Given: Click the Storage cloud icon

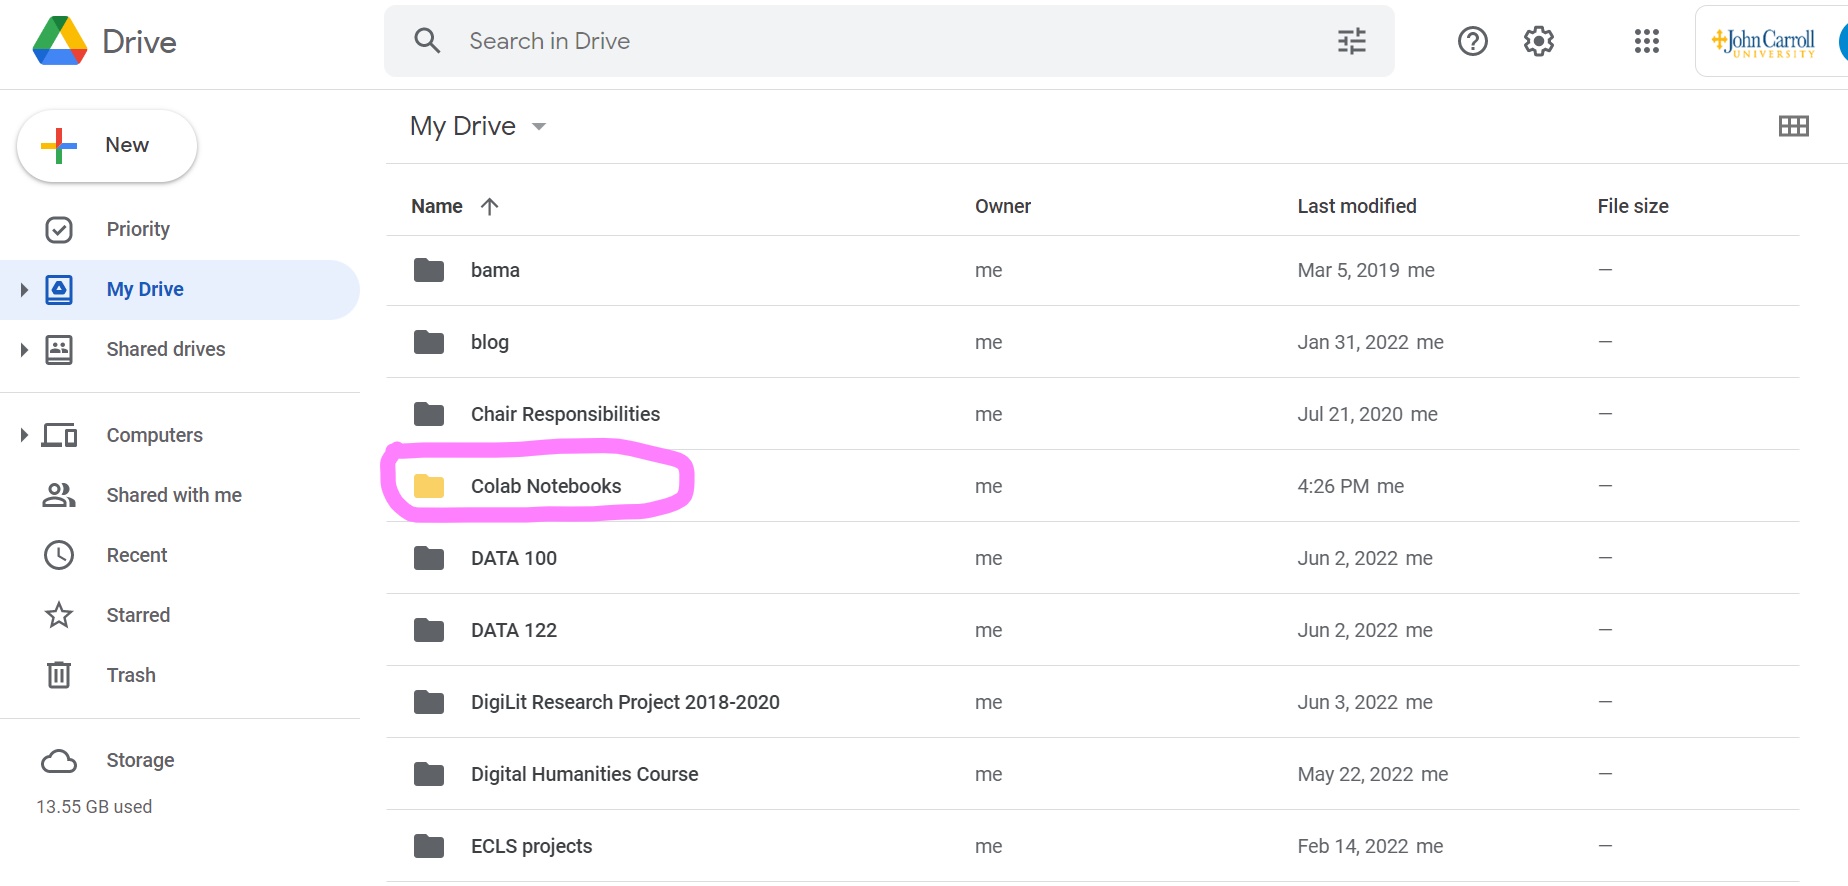Looking at the screenshot, I should (59, 761).
